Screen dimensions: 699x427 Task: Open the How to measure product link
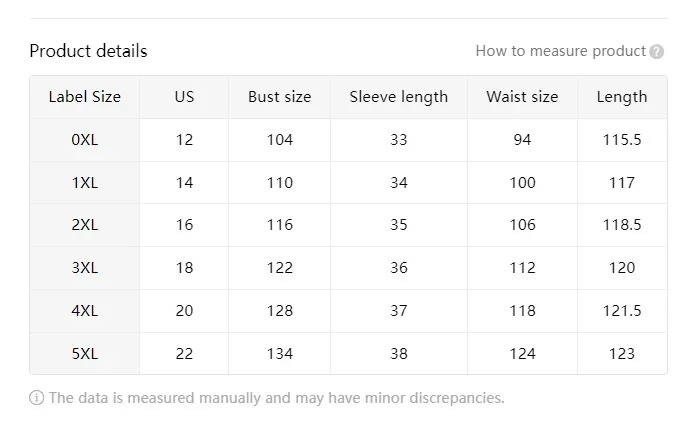point(560,51)
